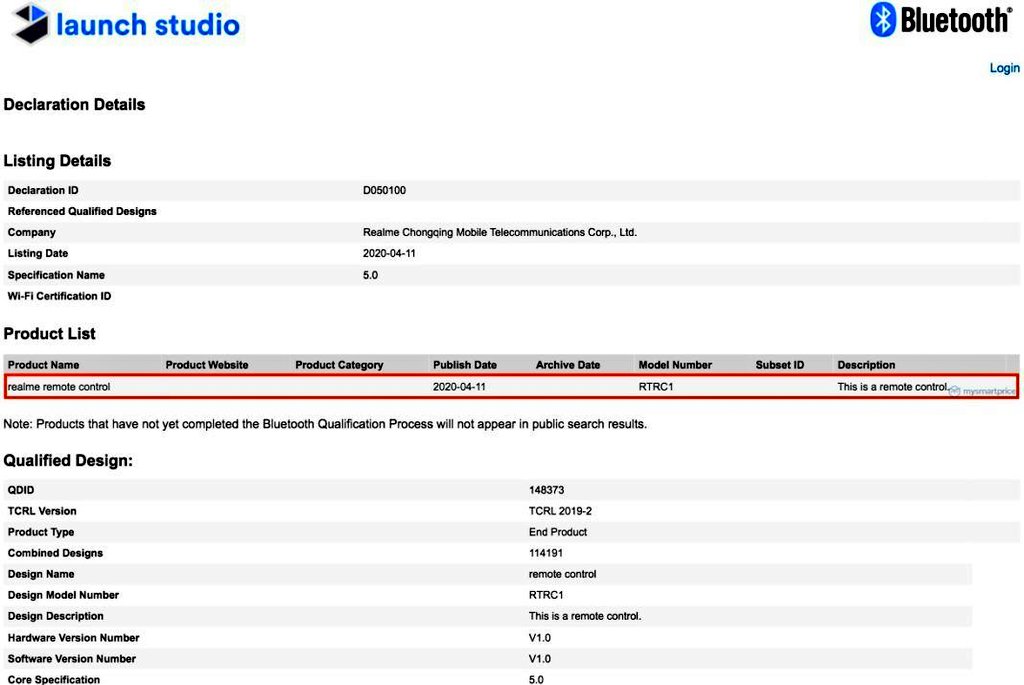Click the Listing Details heading
Viewport: 1024px width, 685px height.
[x=57, y=161]
